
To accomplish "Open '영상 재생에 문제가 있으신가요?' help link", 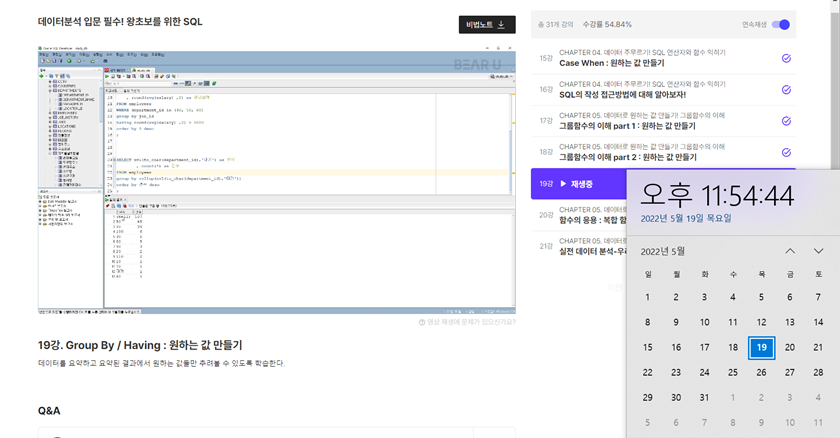I will coord(467,322).
